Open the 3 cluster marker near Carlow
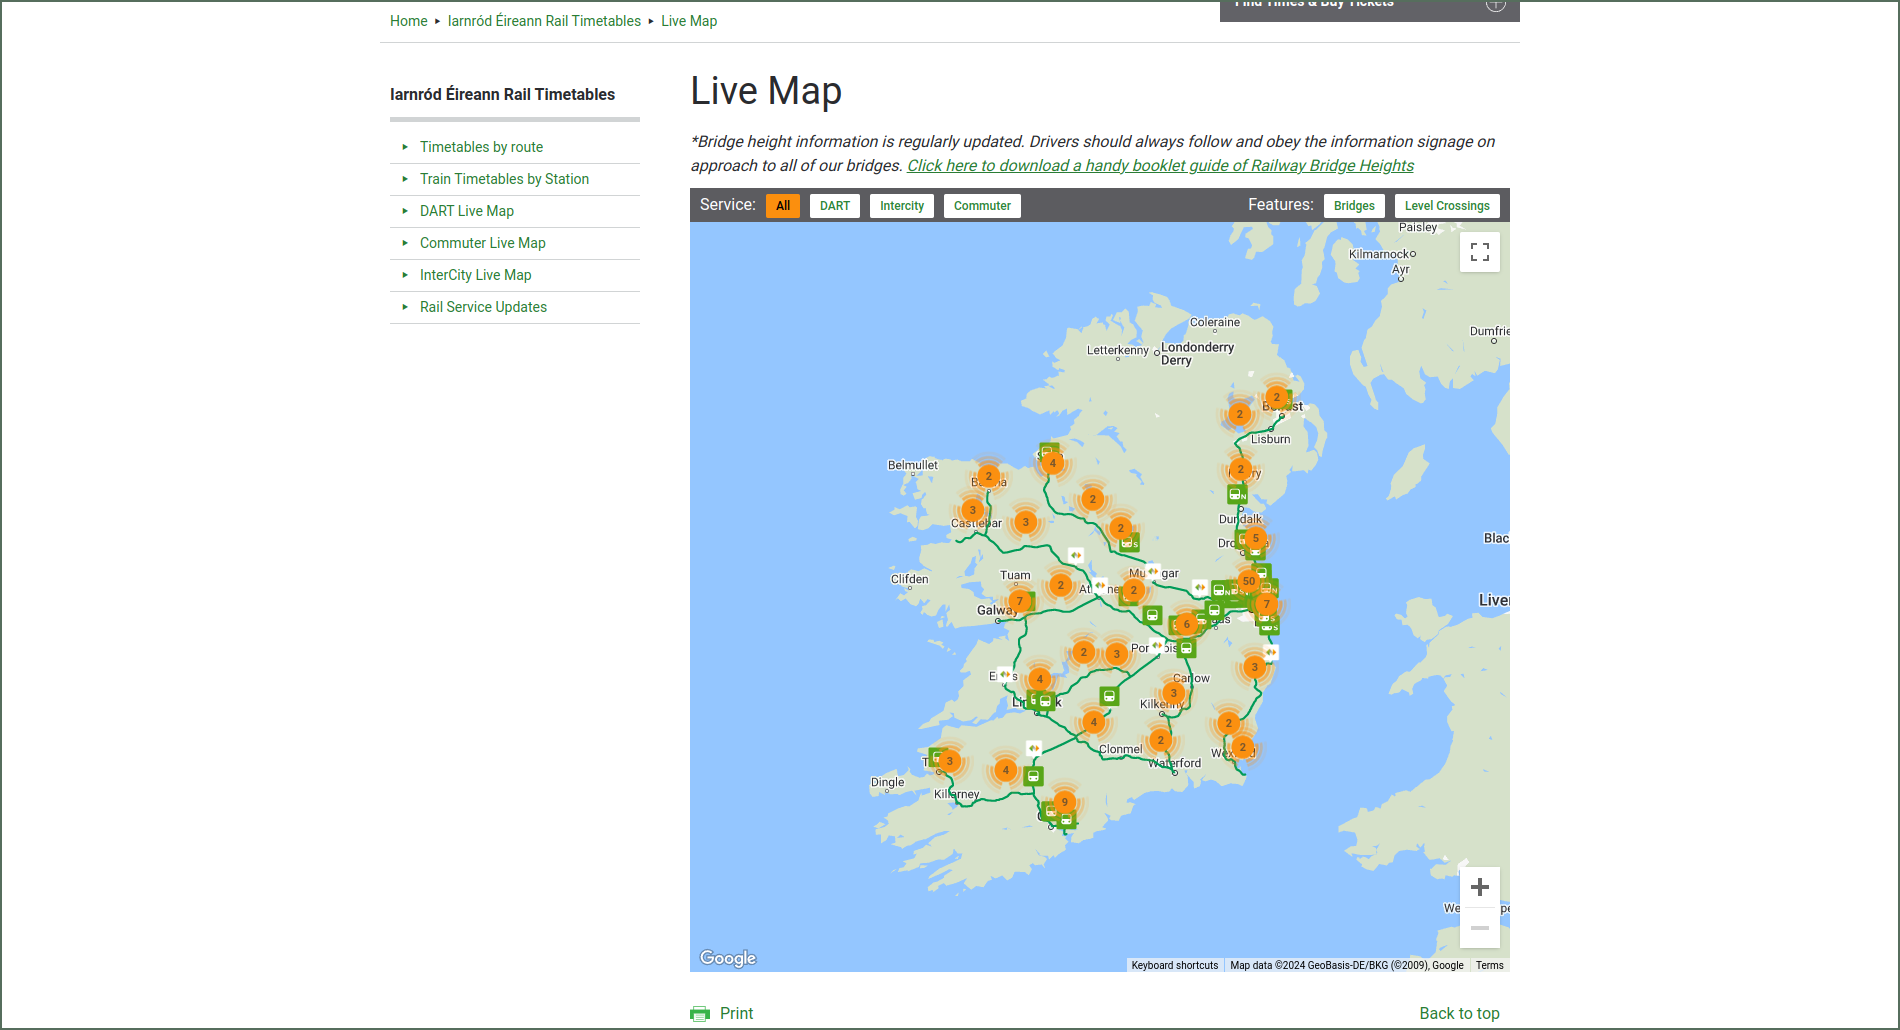This screenshot has width=1900, height=1030. [1174, 693]
